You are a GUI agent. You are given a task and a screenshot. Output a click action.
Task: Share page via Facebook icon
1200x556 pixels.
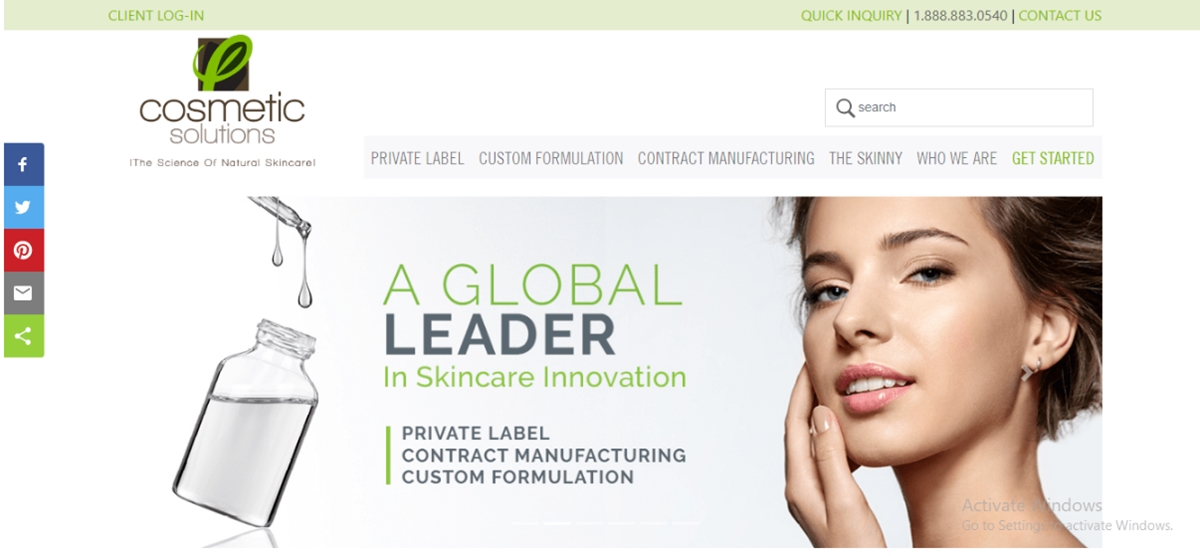24,164
